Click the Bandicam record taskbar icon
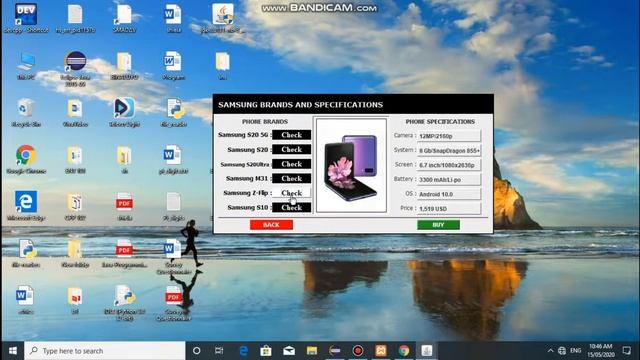Viewport: 640px width, 360px height. (358, 351)
